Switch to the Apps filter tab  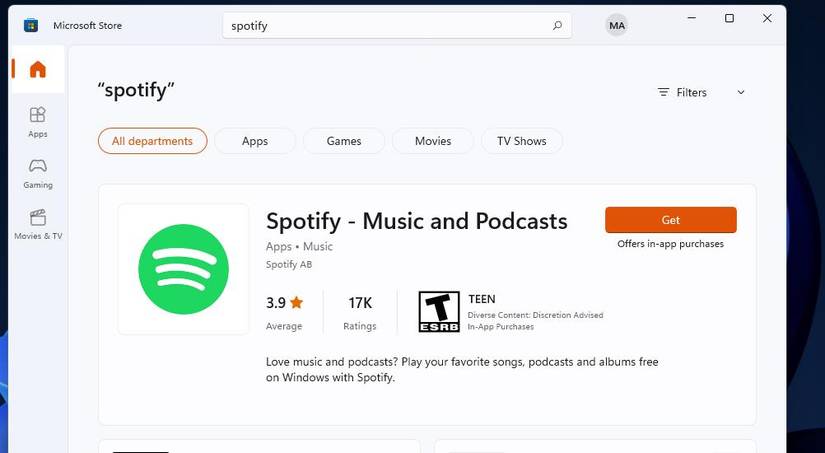[255, 141]
